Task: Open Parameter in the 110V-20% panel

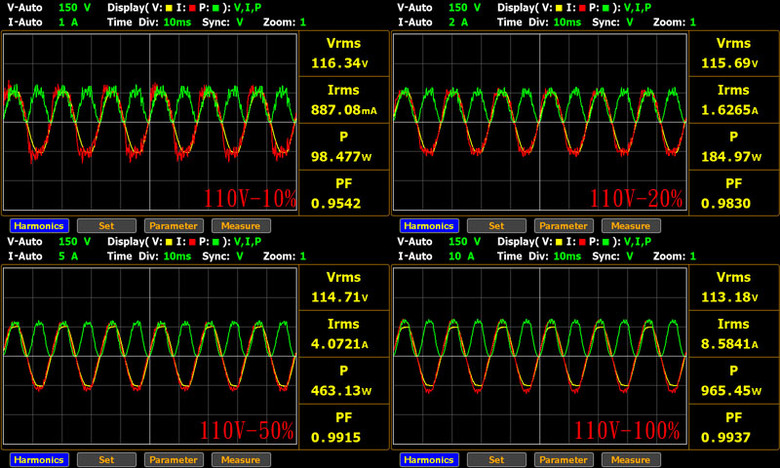Action: [564, 226]
